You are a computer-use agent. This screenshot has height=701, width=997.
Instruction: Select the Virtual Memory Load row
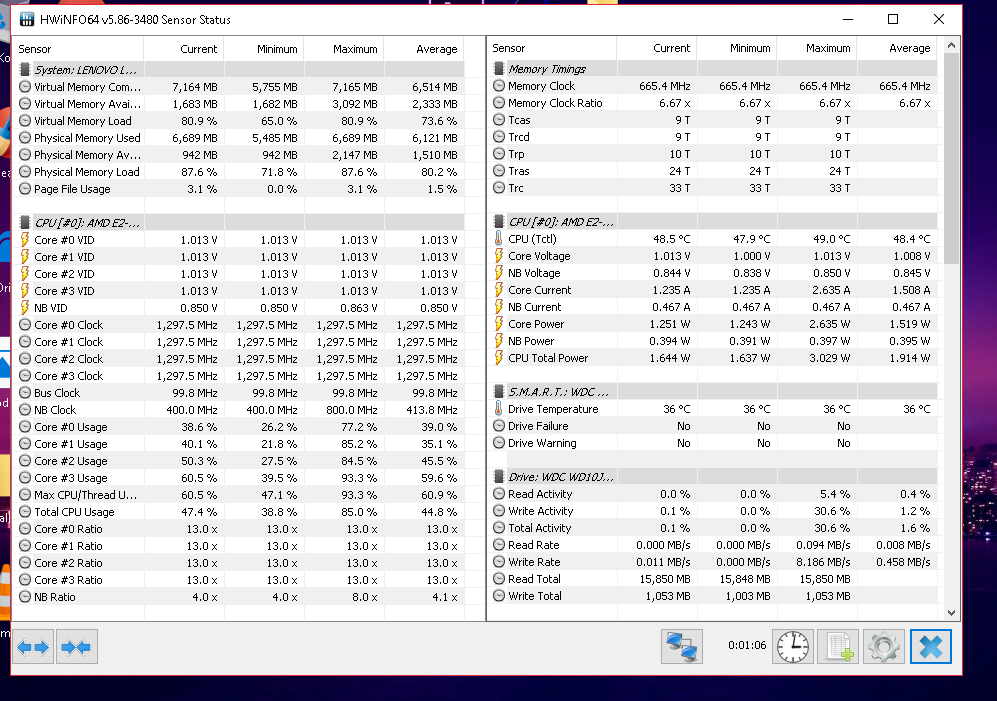(x=238, y=121)
